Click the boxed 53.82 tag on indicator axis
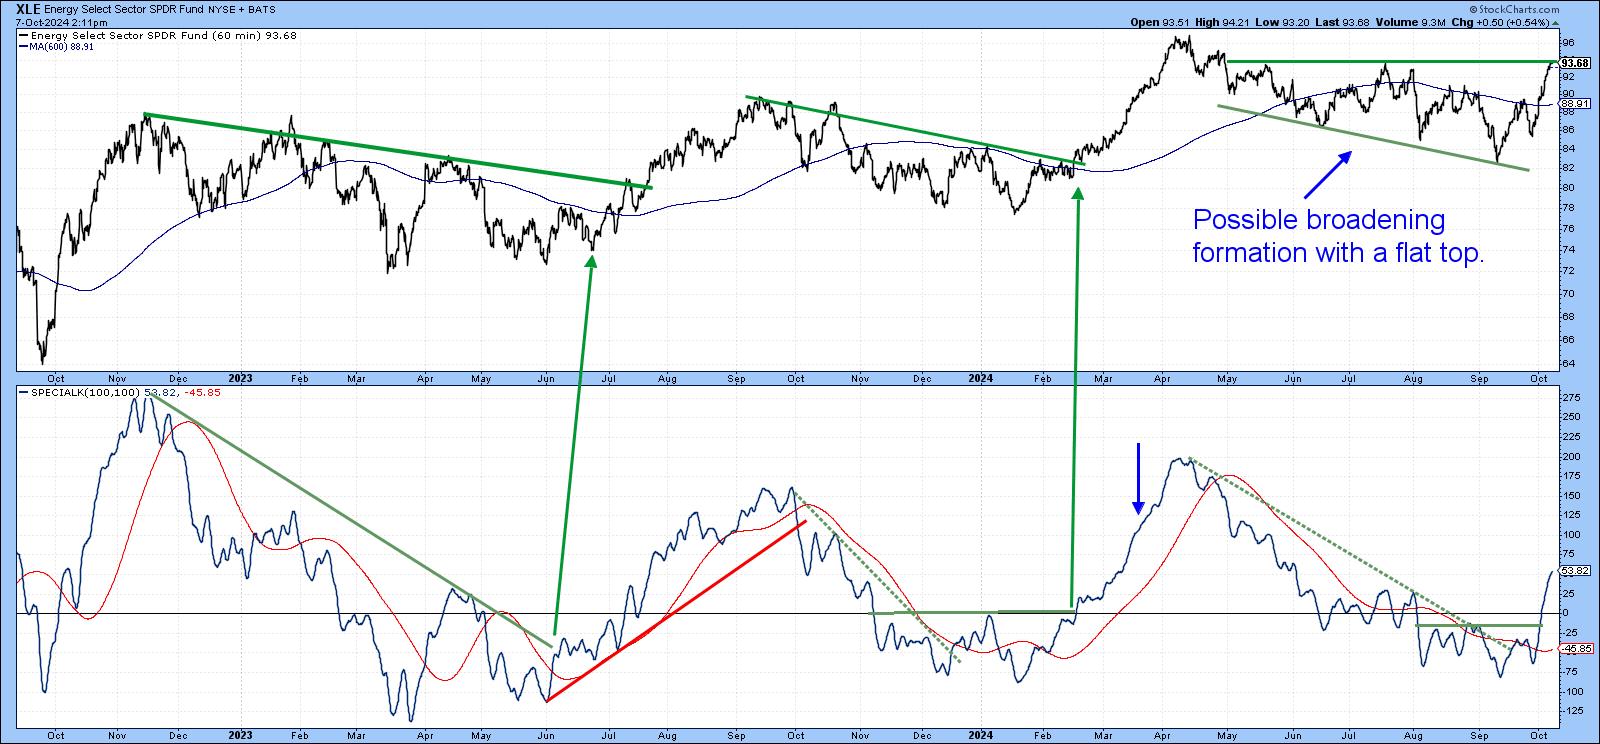The height and width of the screenshot is (744, 1600). coord(1575,571)
